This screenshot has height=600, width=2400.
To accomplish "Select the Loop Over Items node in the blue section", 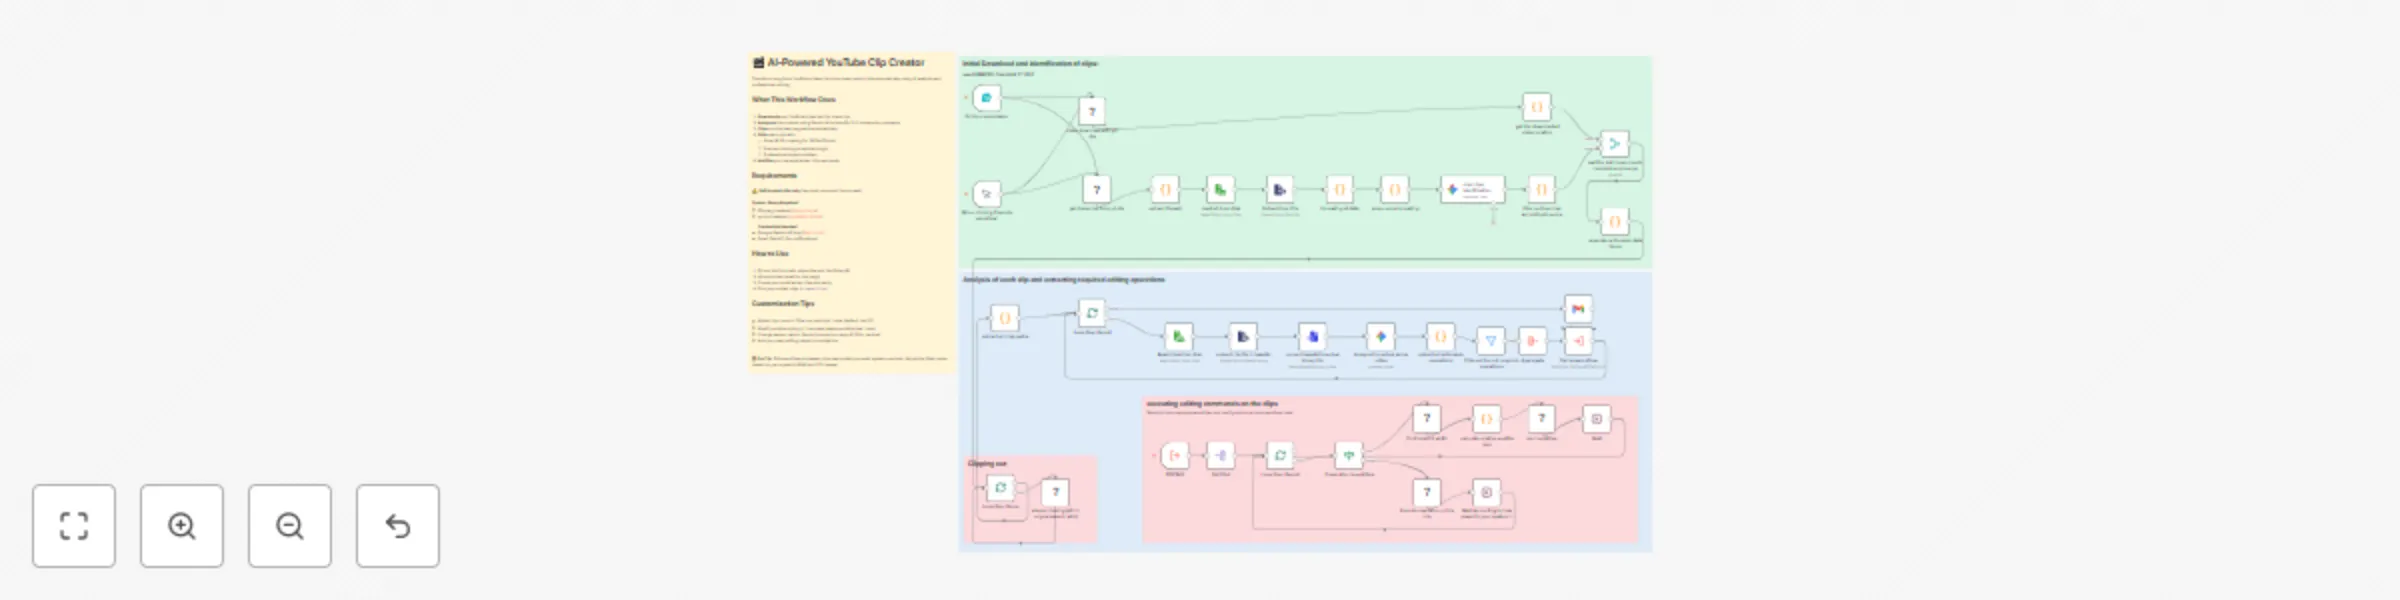I will (1092, 313).
